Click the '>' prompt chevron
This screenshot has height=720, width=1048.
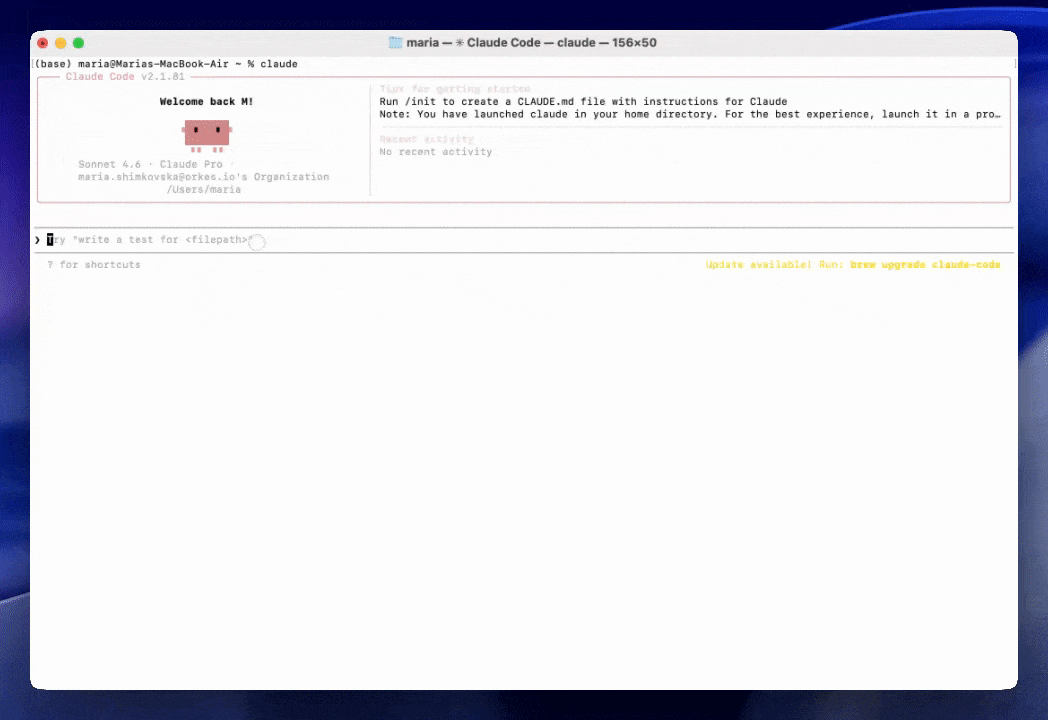[37, 240]
